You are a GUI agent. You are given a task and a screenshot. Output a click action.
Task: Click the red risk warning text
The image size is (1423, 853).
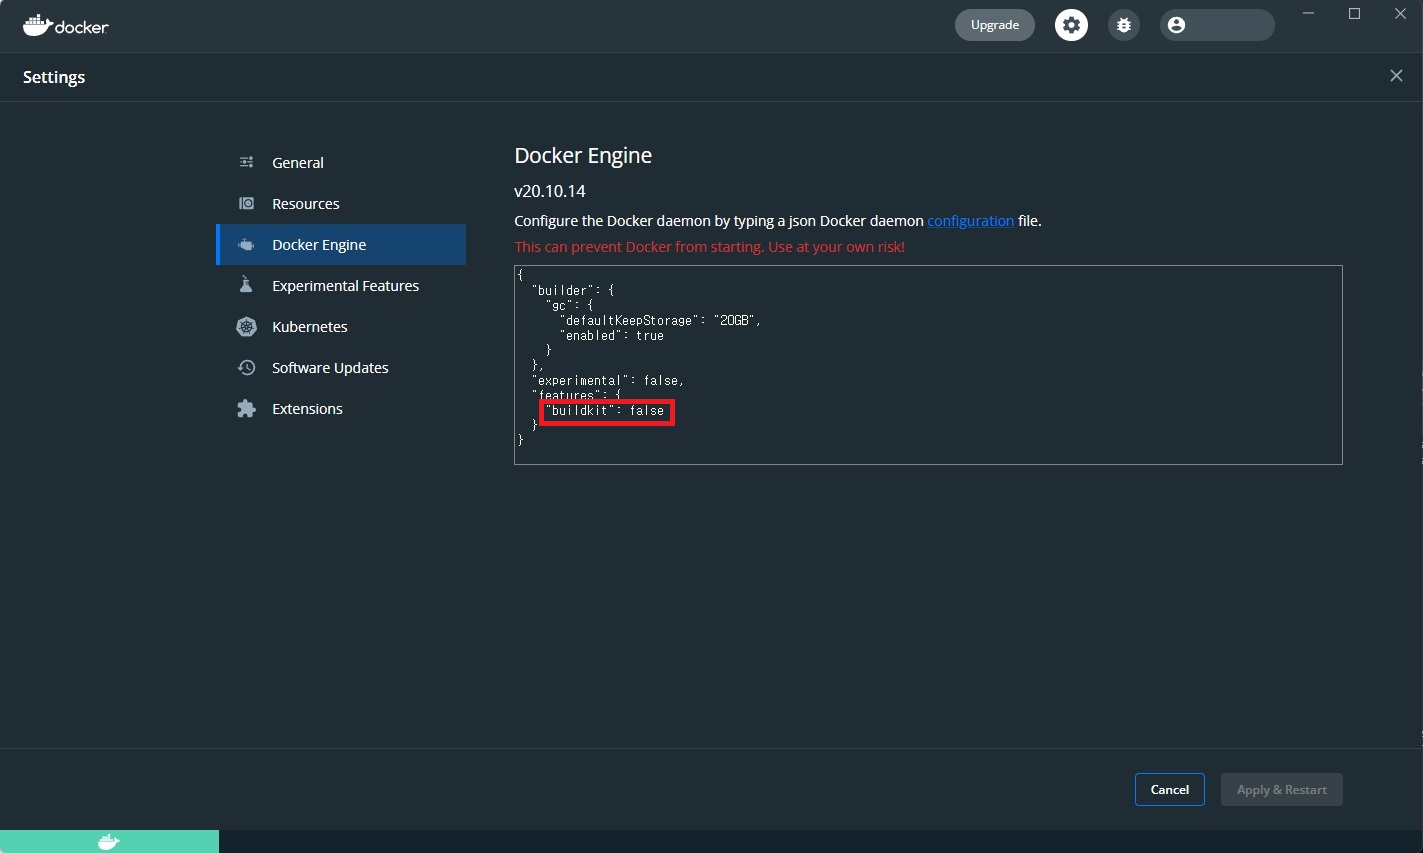tap(709, 247)
